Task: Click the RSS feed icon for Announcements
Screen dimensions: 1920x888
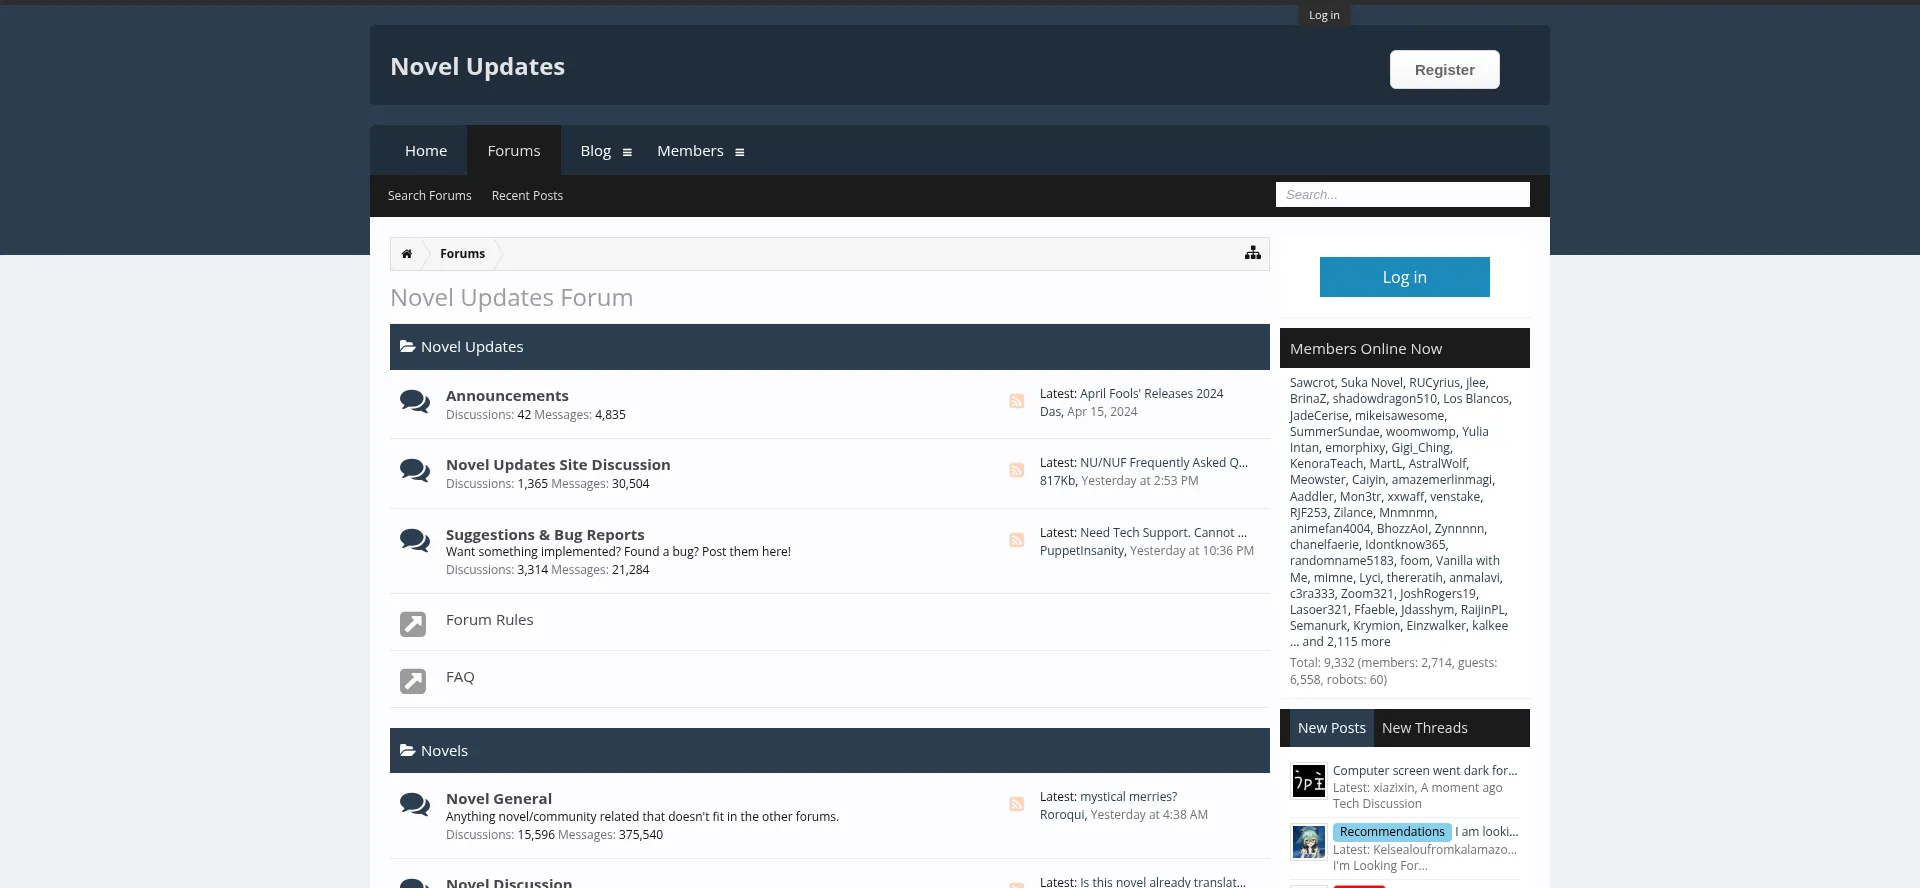Action: pyautogui.click(x=1016, y=402)
